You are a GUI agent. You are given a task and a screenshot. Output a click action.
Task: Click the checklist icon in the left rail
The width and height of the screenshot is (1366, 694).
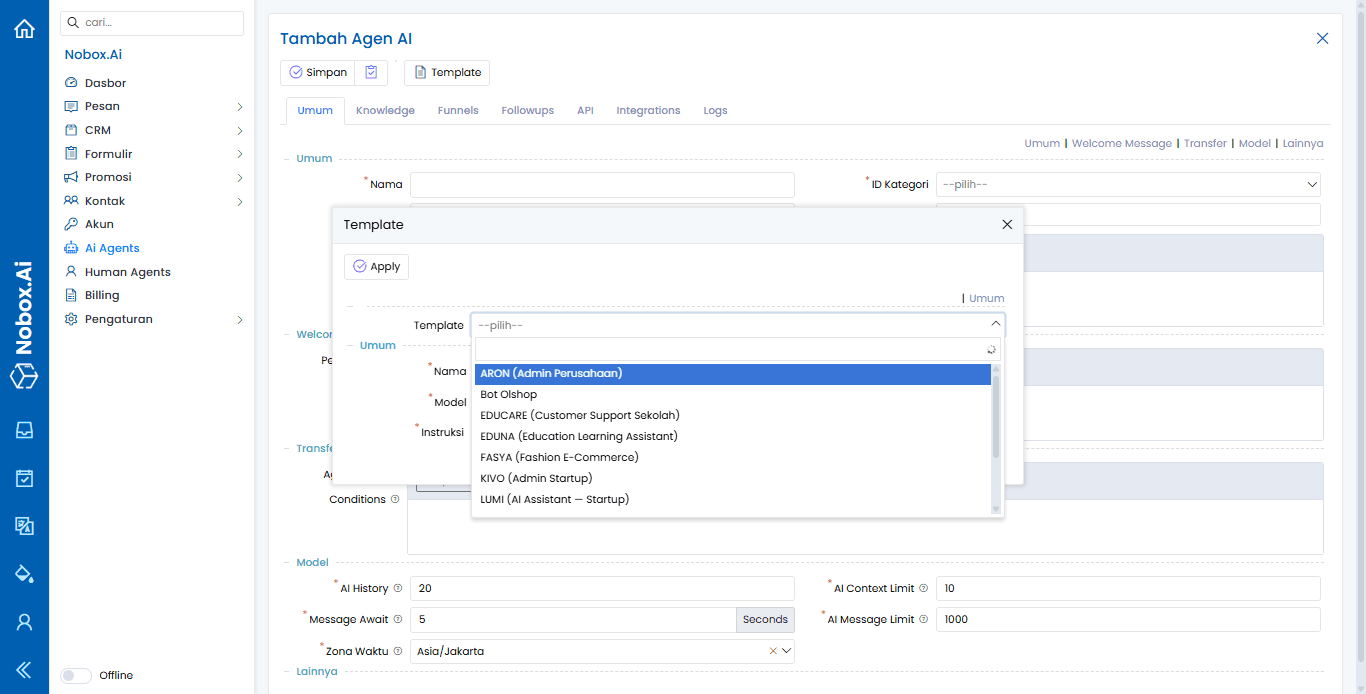tap(23, 478)
